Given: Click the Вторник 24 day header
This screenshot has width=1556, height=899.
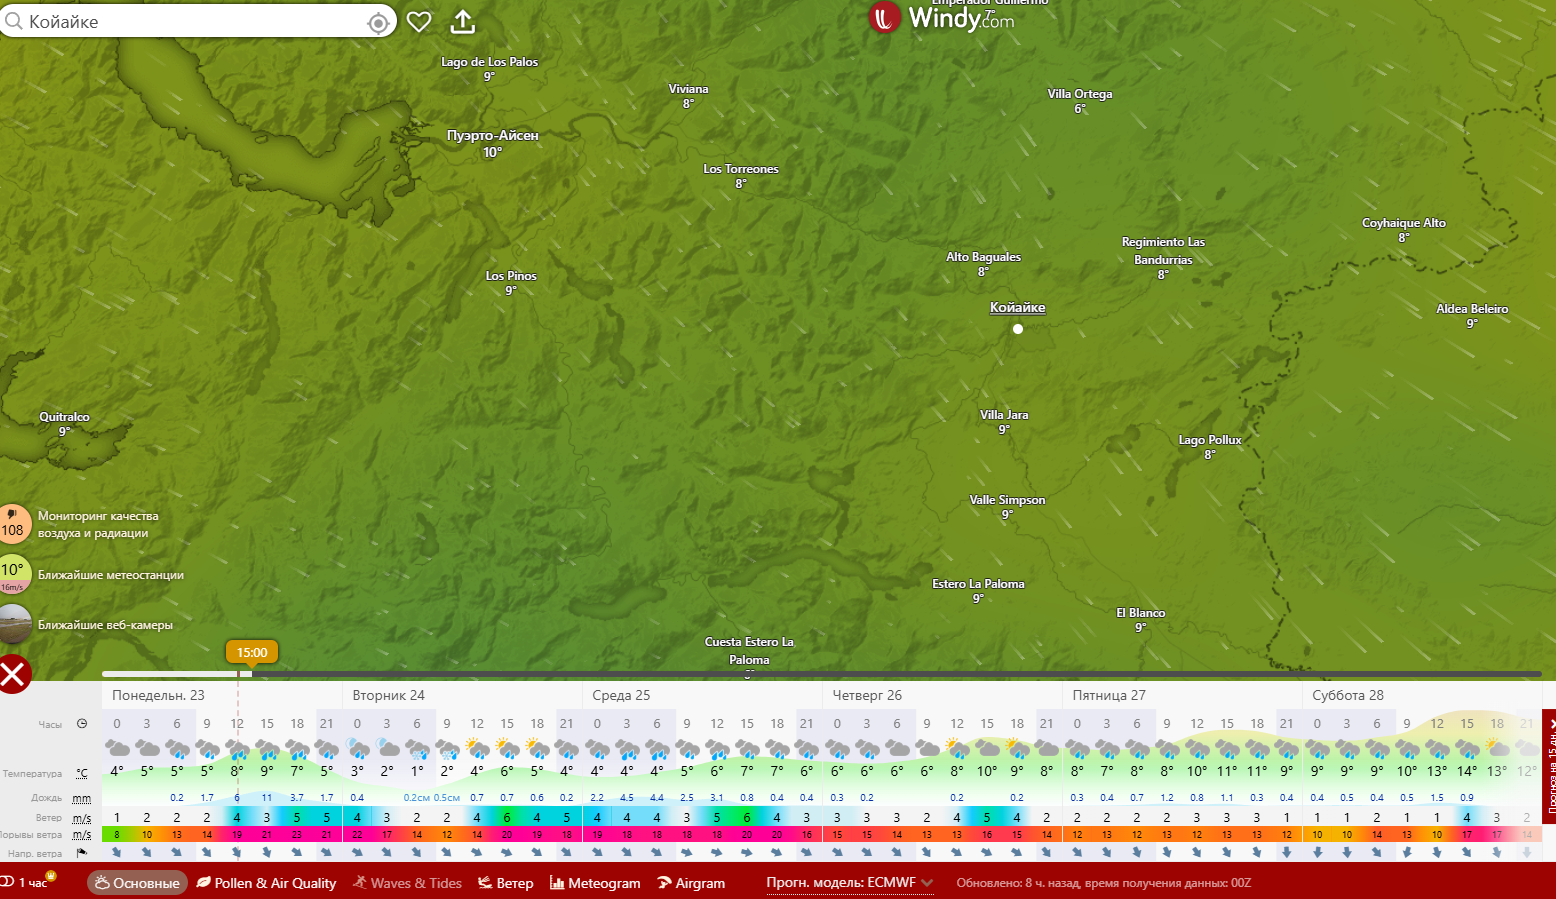Looking at the screenshot, I should click(x=389, y=695).
